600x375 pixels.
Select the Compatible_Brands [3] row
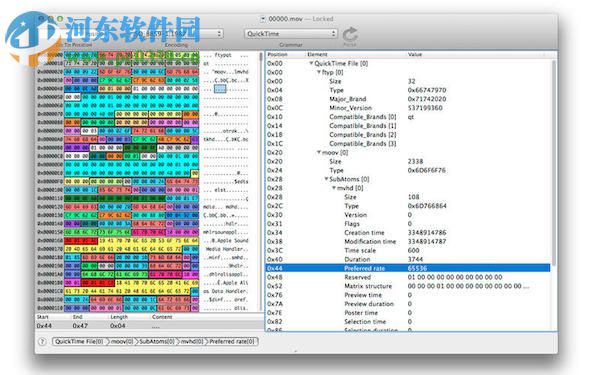click(x=408, y=143)
